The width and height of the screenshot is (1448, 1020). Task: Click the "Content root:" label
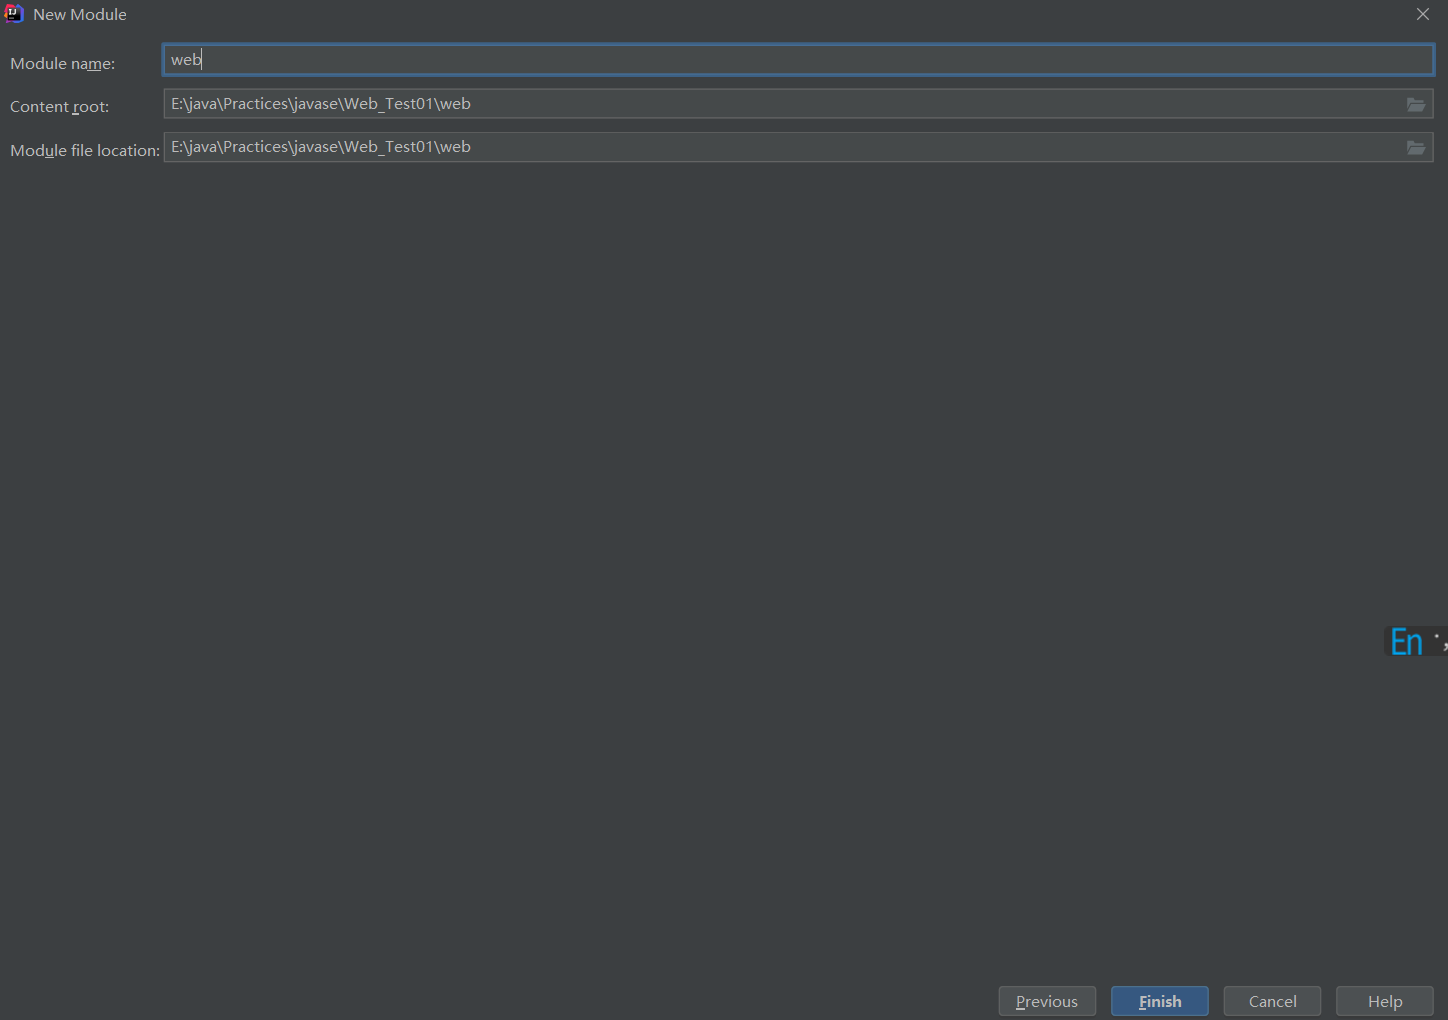tap(59, 107)
